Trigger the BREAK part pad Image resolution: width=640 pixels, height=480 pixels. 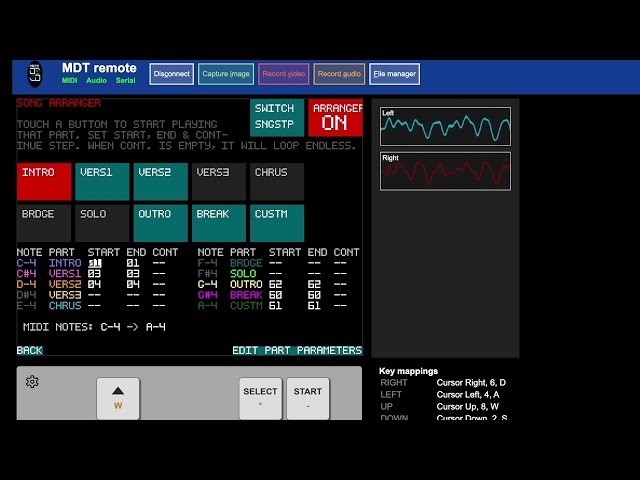(x=219, y=223)
